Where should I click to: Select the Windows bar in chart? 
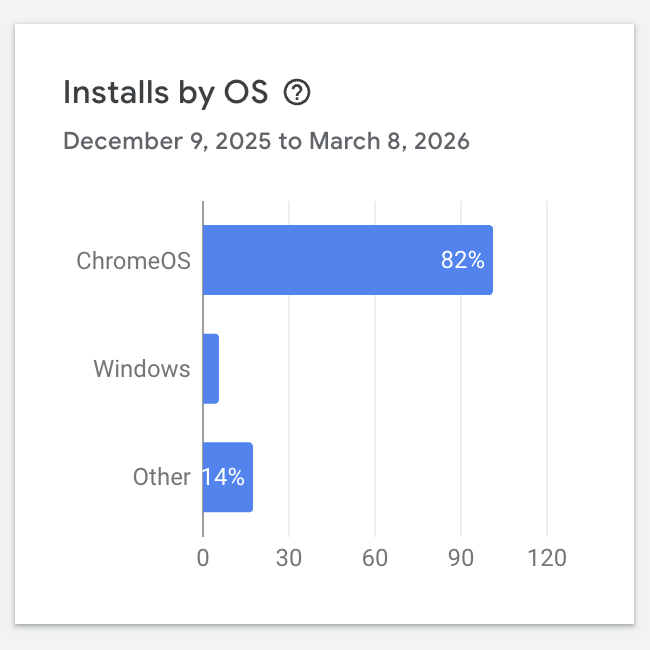pos(211,369)
